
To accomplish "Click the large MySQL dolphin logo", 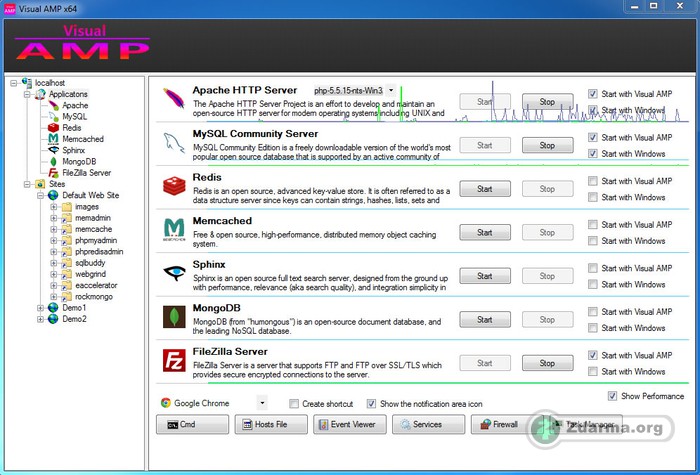I will [x=174, y=143].
